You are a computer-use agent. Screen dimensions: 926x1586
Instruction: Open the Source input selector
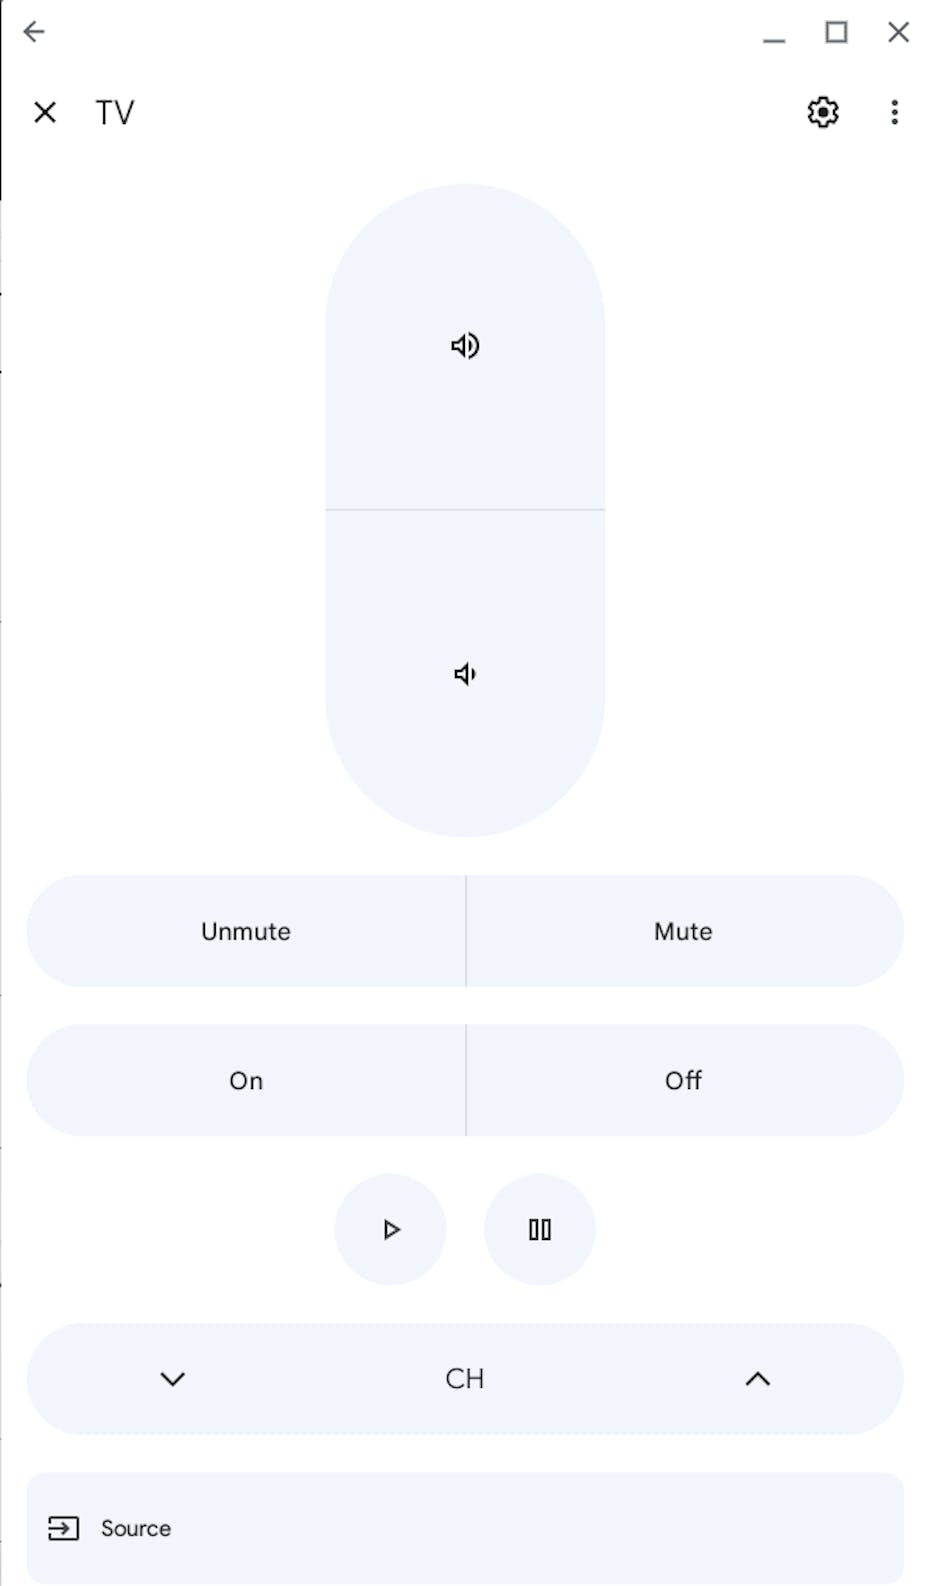point(465,1527)
